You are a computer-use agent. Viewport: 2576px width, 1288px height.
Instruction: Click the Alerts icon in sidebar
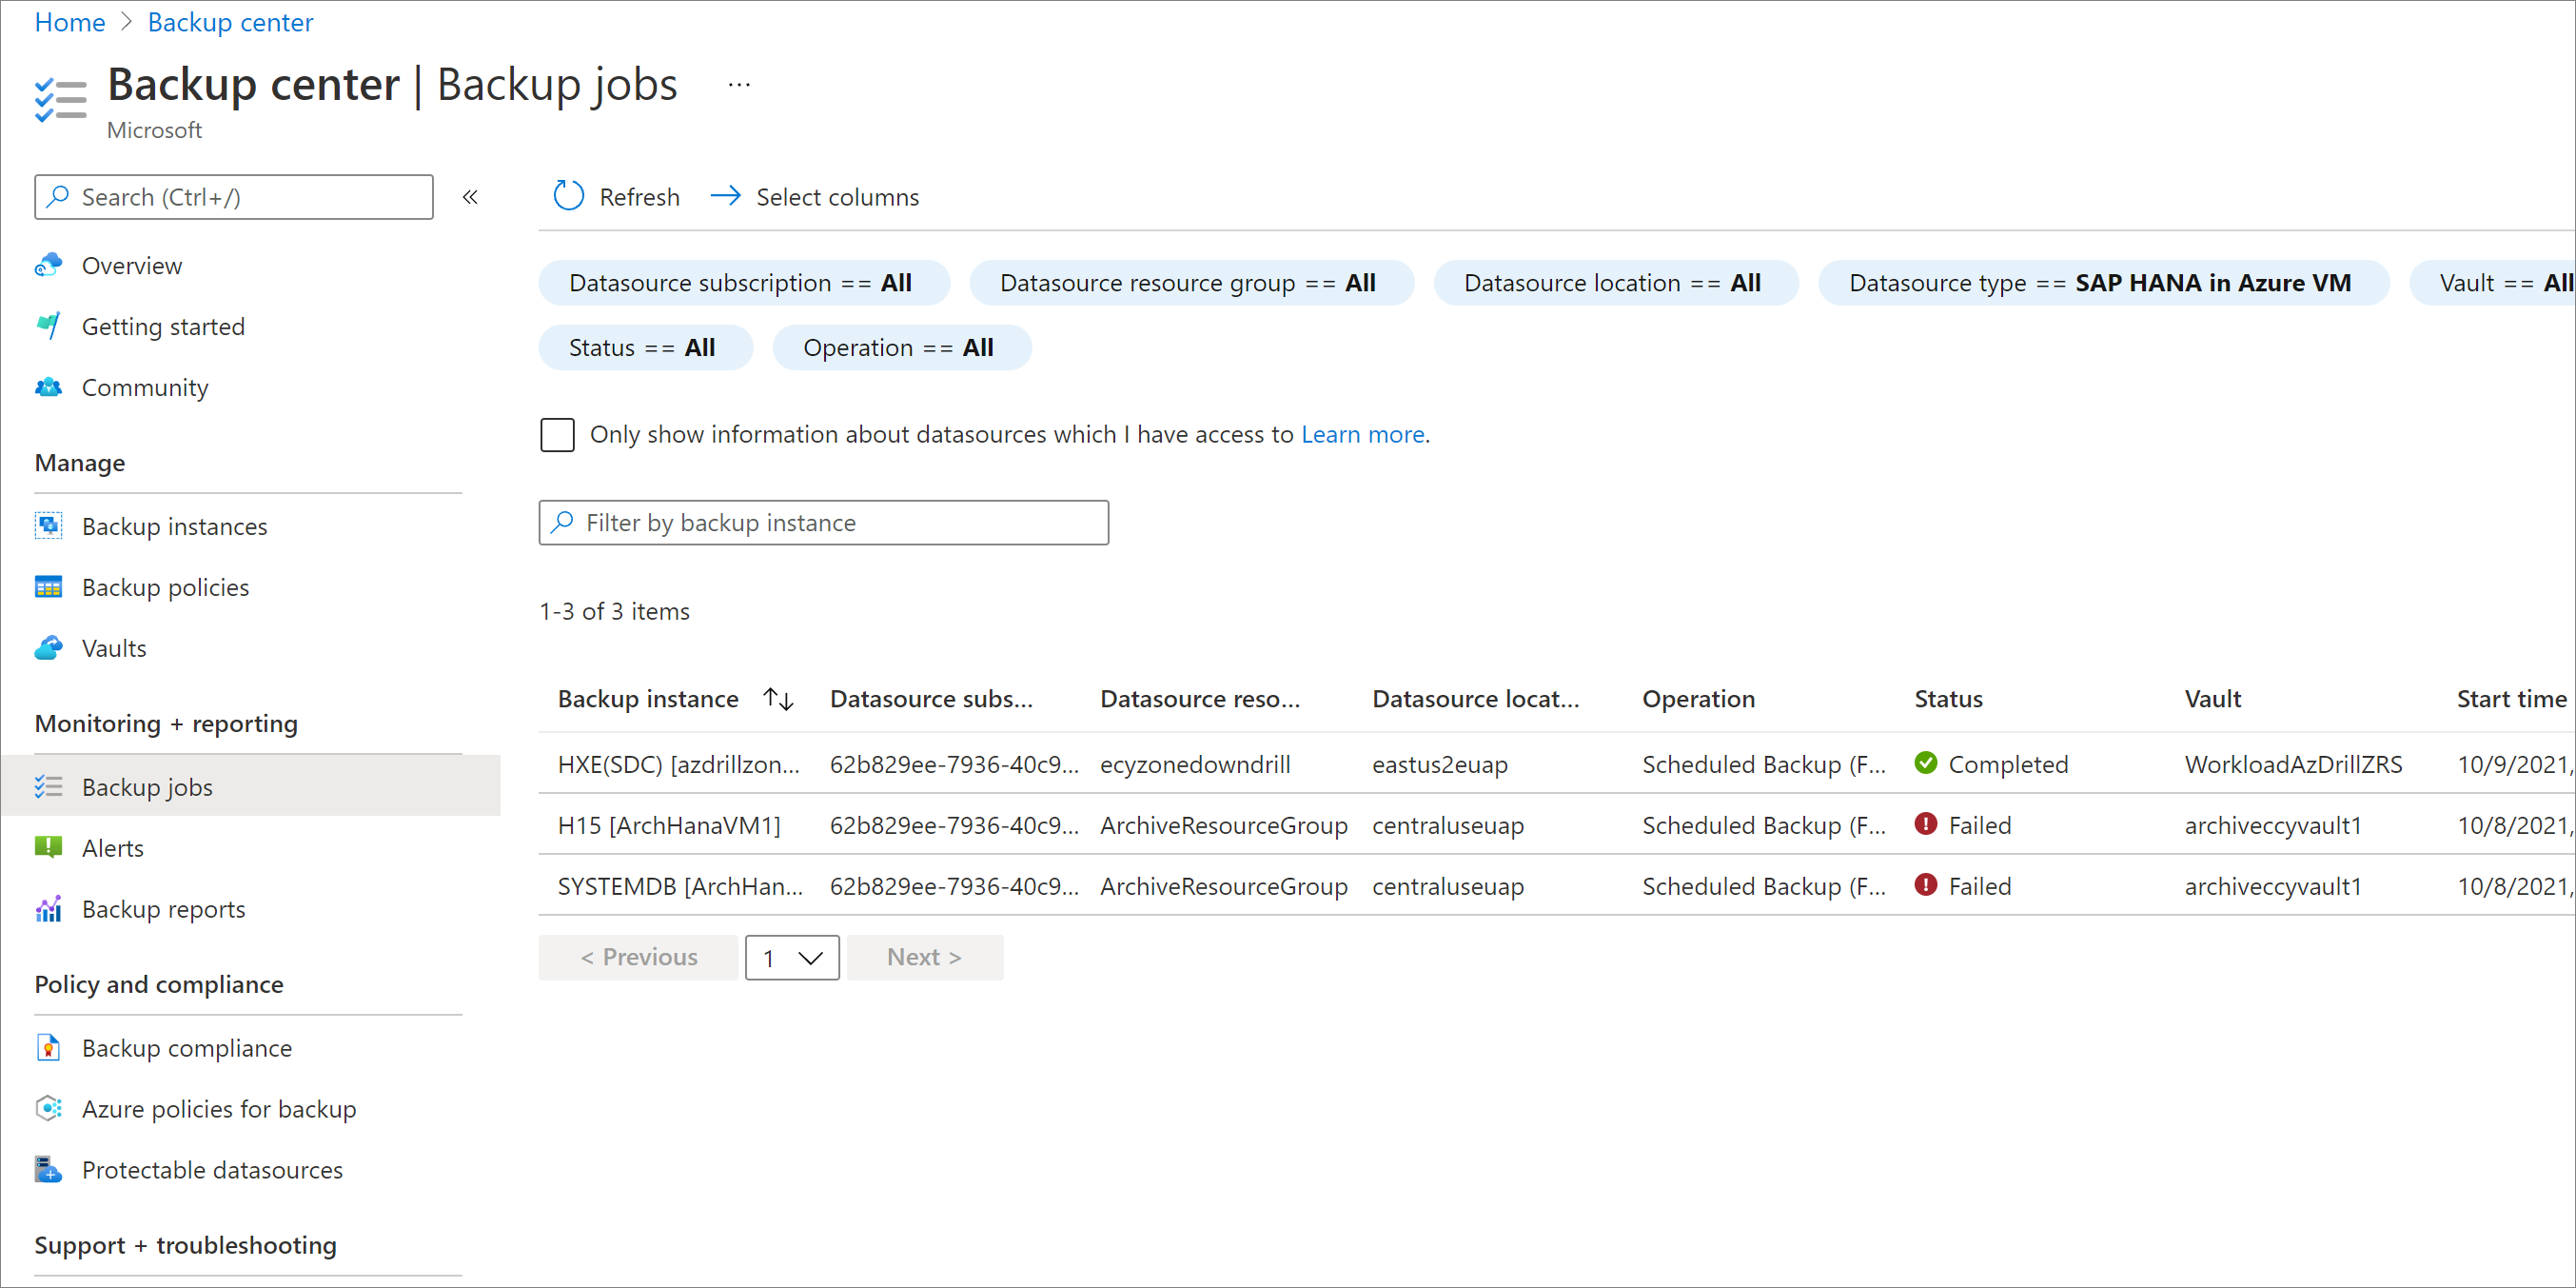click(x=48, y=847)
